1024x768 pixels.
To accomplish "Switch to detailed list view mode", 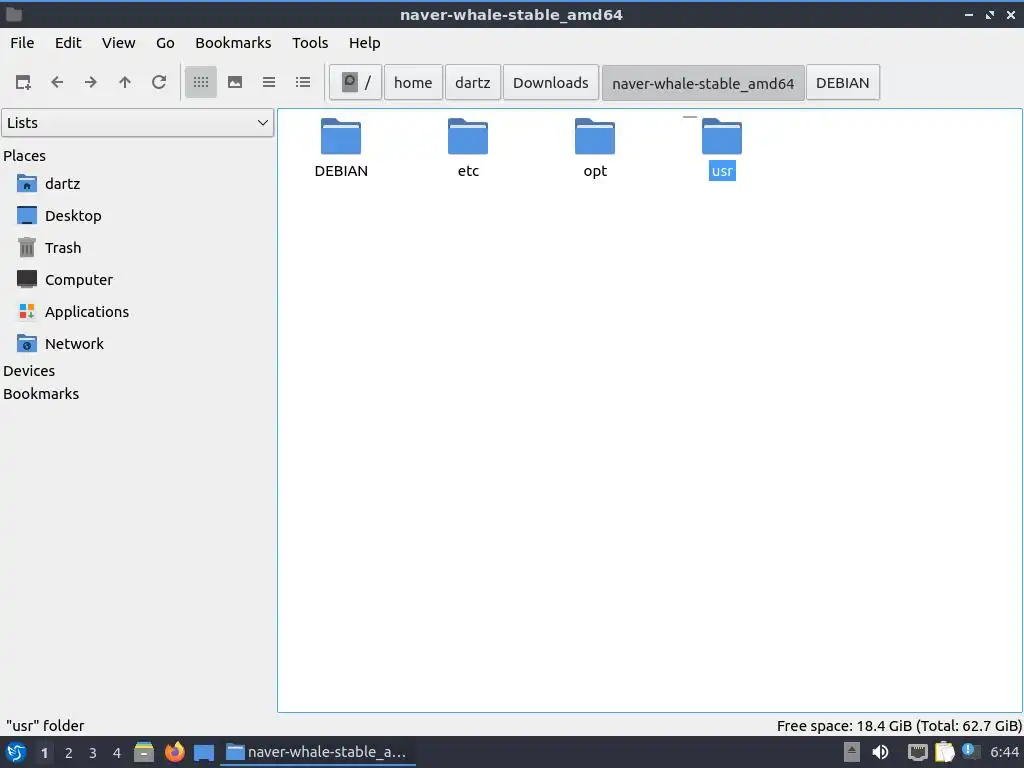I will 302,82.
